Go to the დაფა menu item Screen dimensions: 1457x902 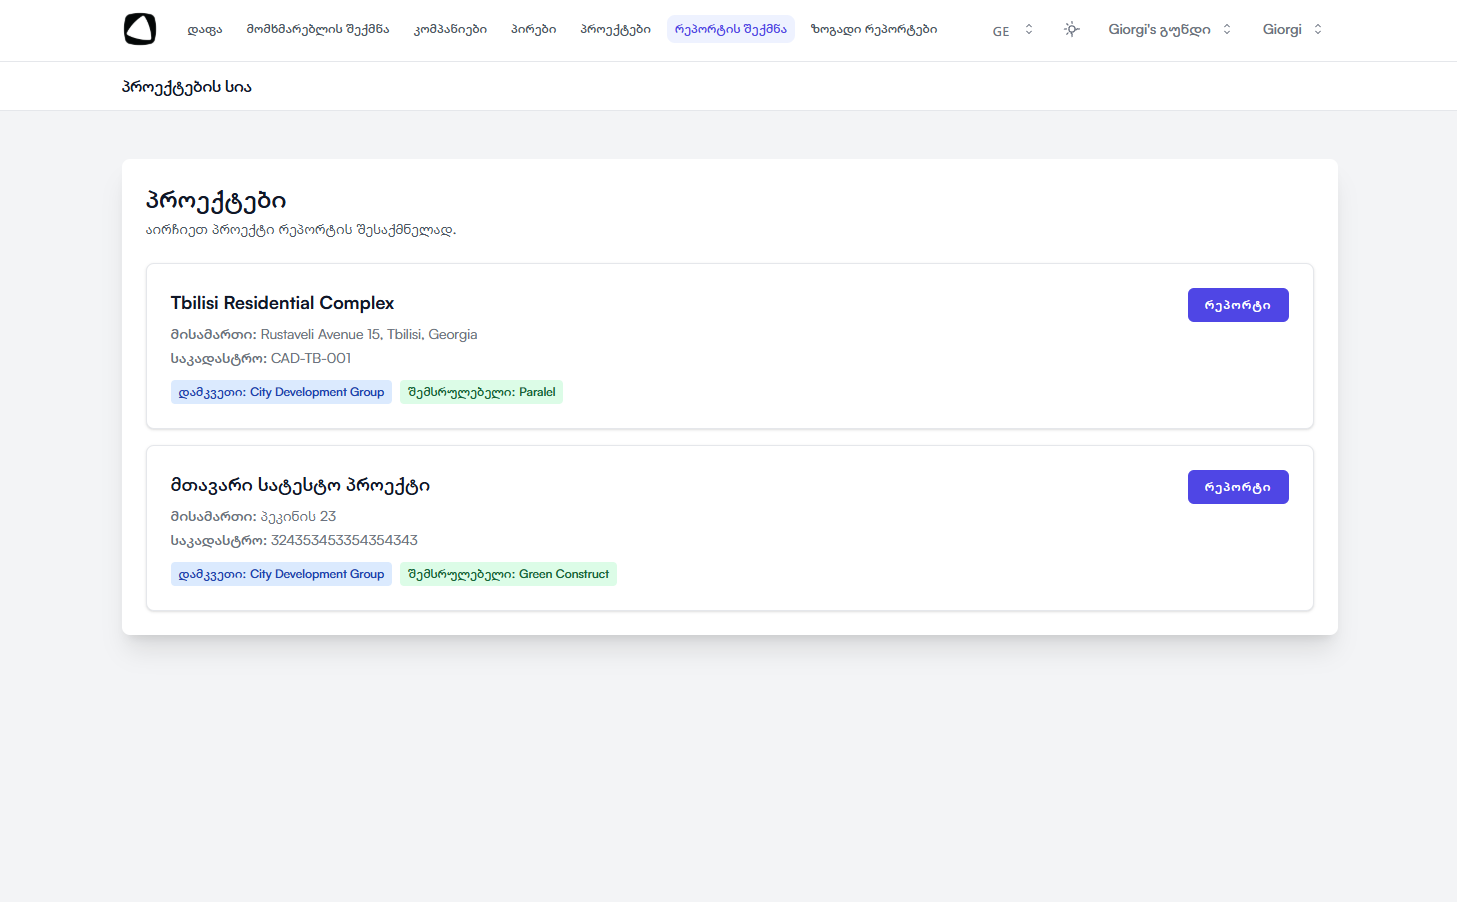click(205, 29)
